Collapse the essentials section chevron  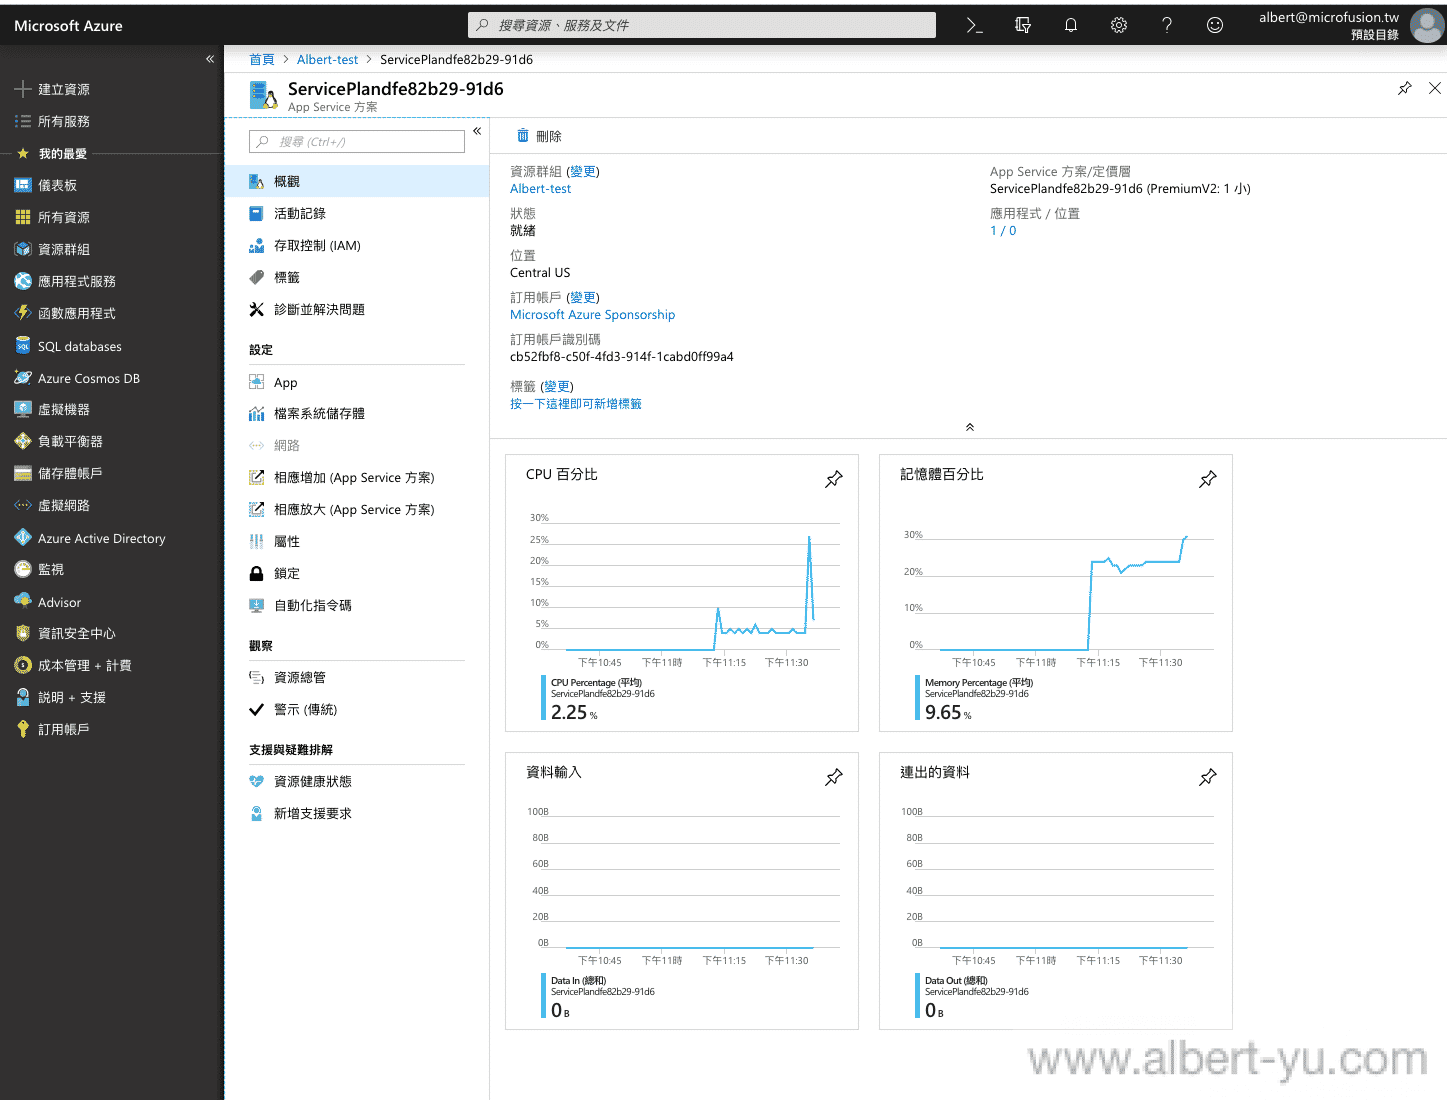pyautogui.click(x=969, y=427)
